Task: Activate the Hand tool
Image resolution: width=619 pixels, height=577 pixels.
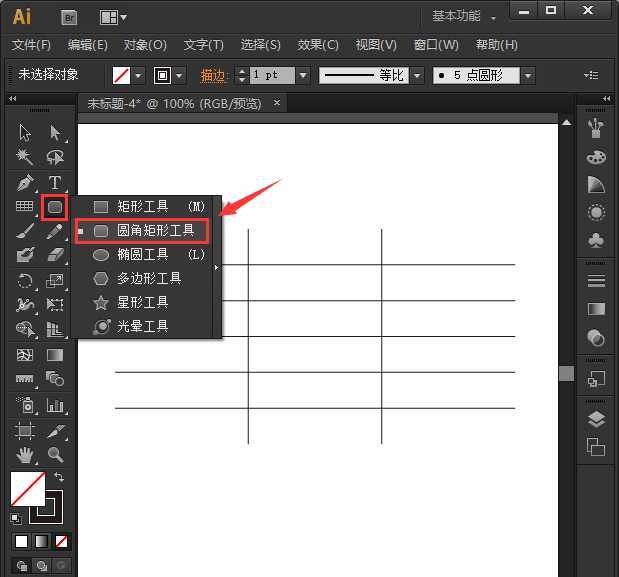Action: point(25,455)
